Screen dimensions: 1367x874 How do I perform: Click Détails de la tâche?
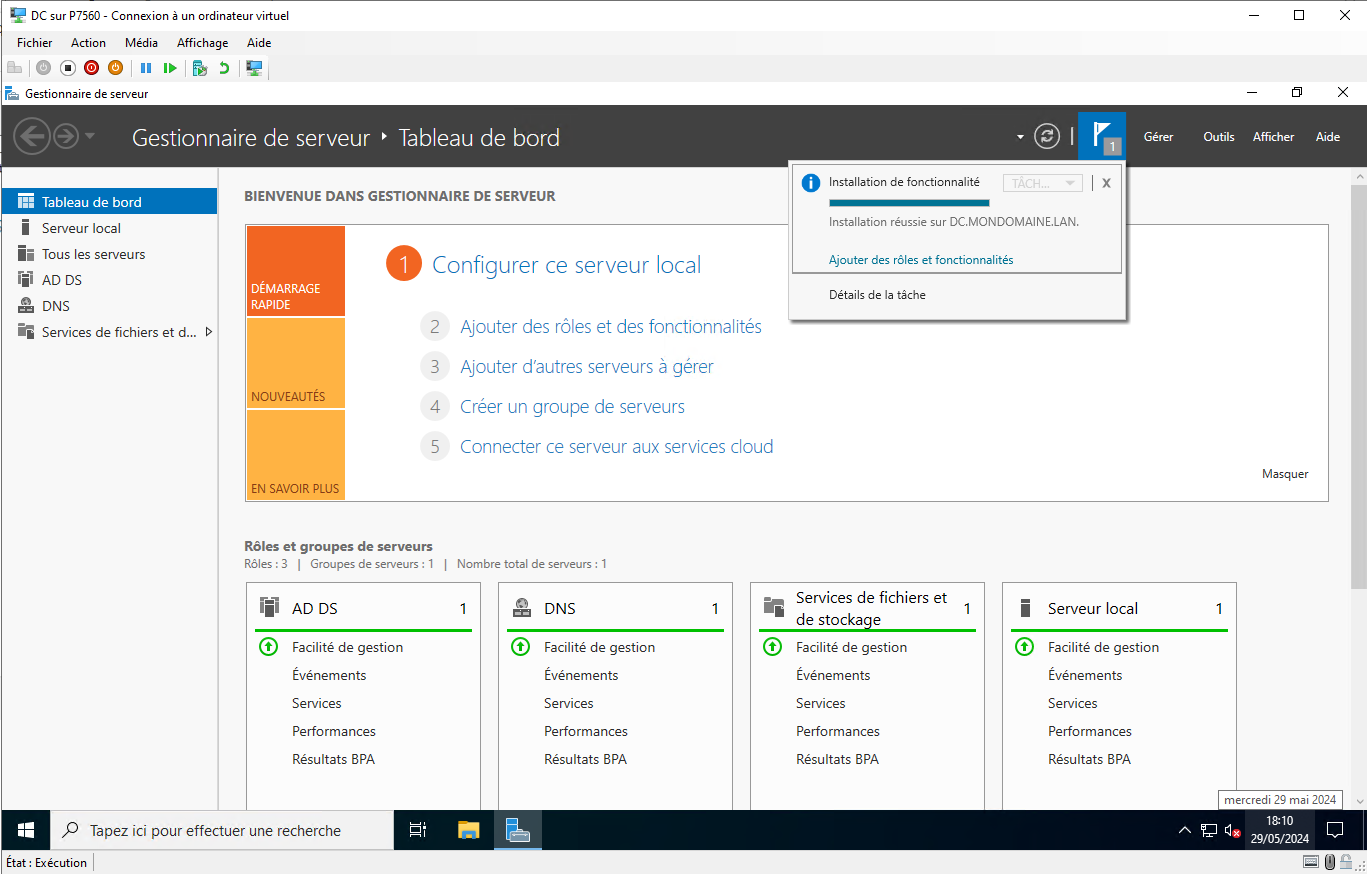(x=877, y=295)
